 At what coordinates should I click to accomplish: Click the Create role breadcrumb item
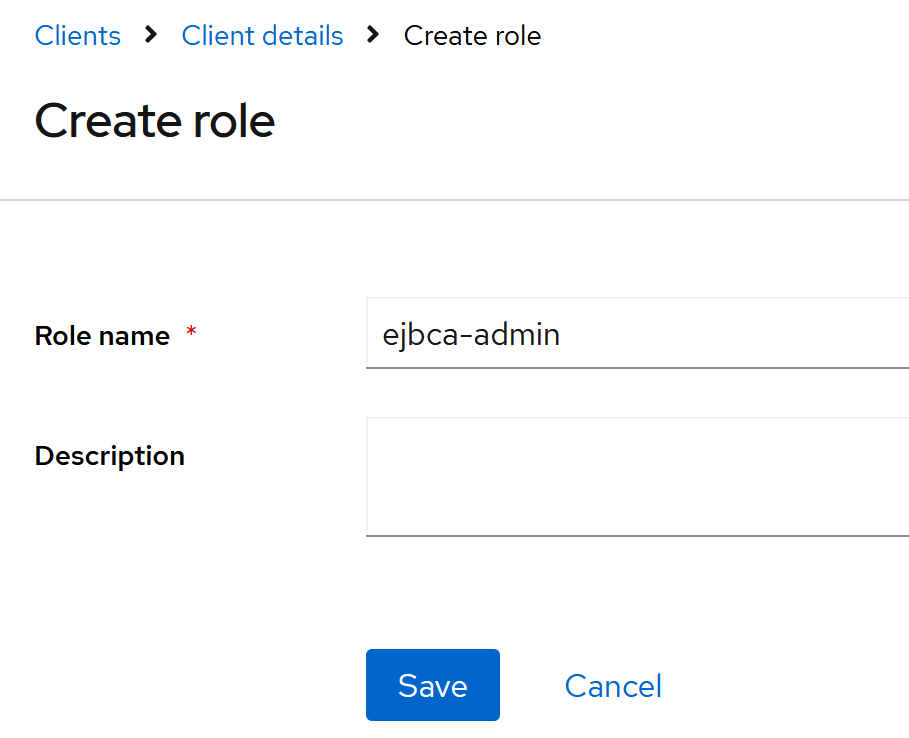[x=472, y=36]
